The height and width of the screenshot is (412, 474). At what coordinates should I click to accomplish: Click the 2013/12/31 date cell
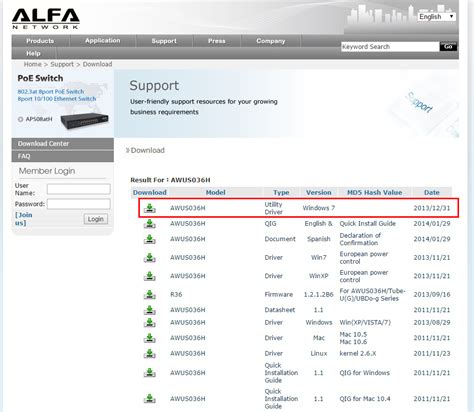pos(432,208)
